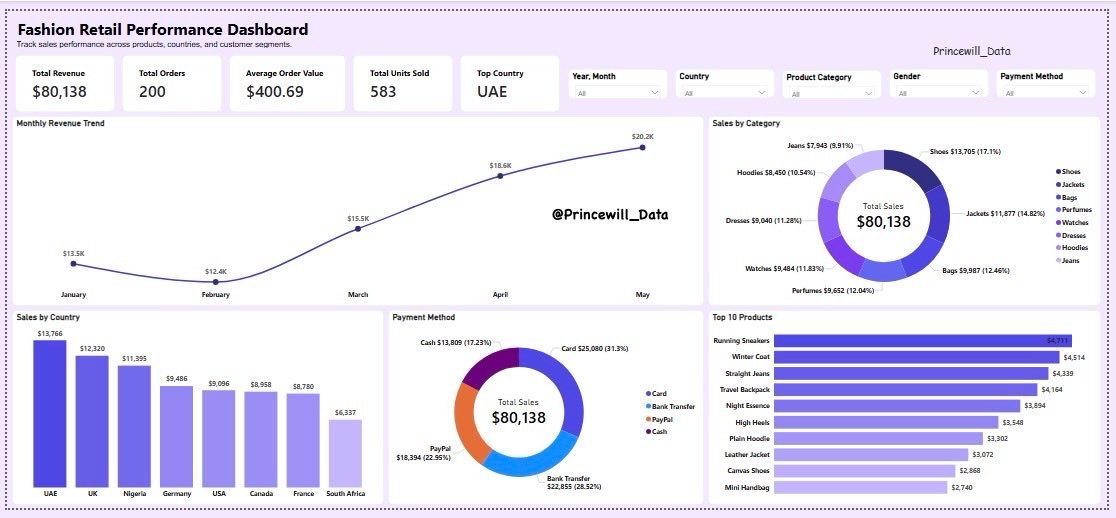The width and height of the screenshot is (1116, 518).
Task: Click the Leather Jacket product bar
Action: (x=871, y=455)
